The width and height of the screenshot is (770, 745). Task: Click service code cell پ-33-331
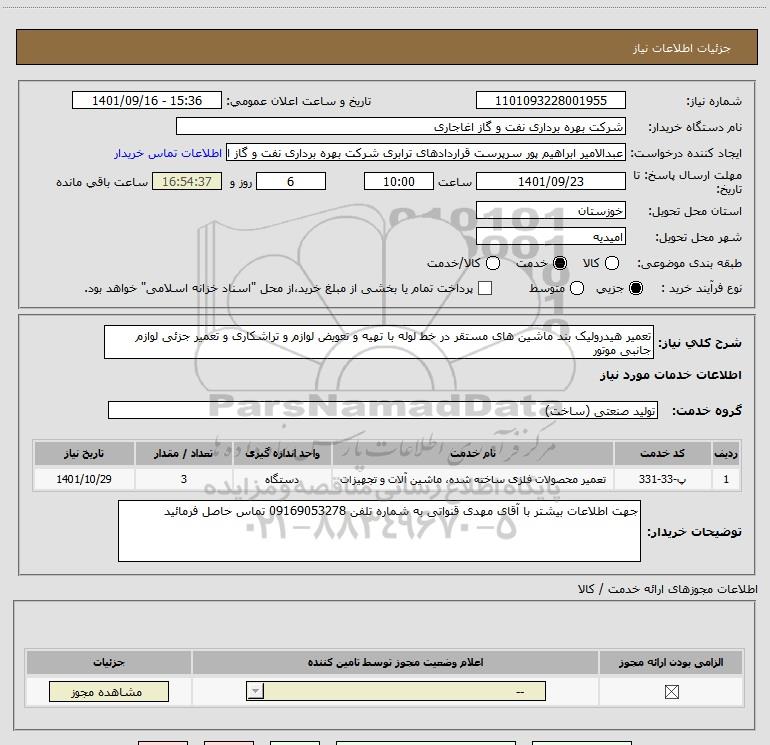[x=662, y=479]
